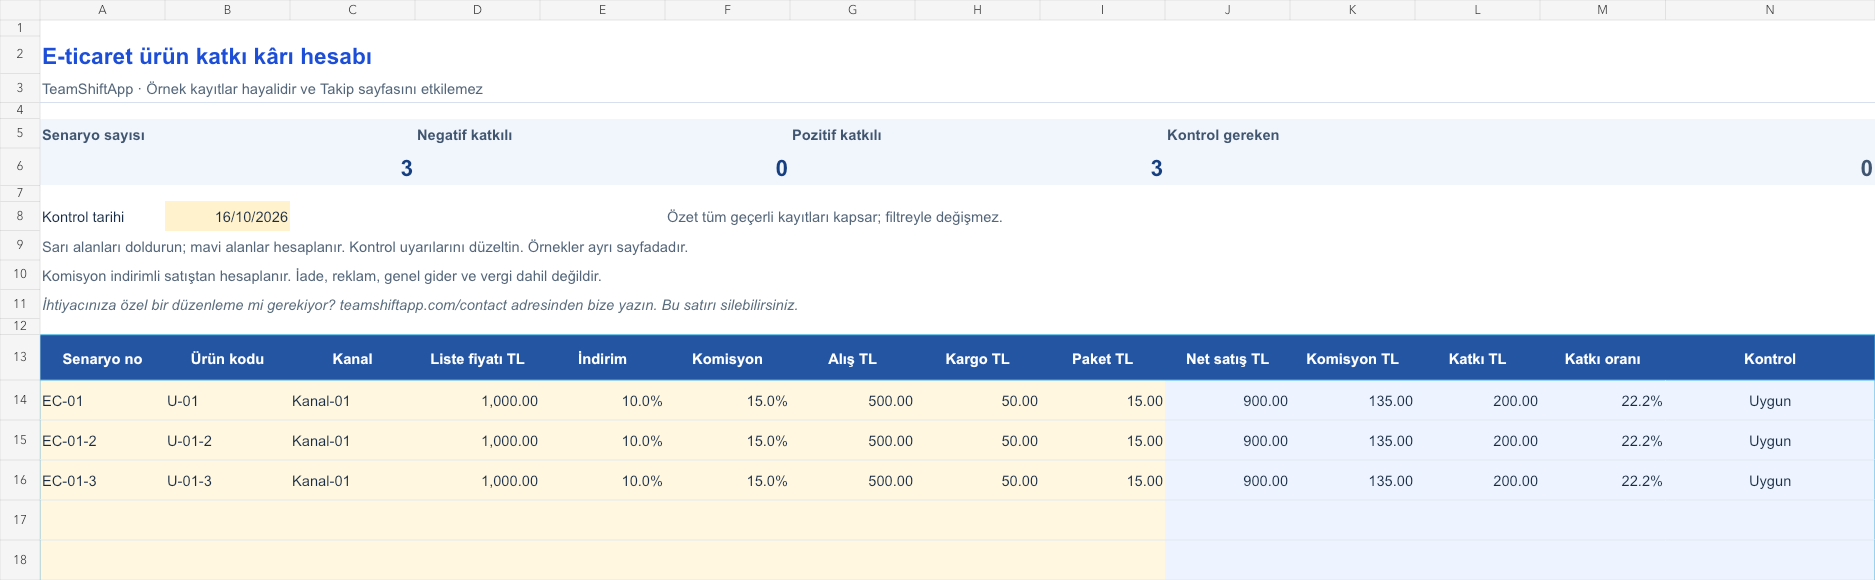Select the 'Uygun' status in row EC-01

point(1769,401)
